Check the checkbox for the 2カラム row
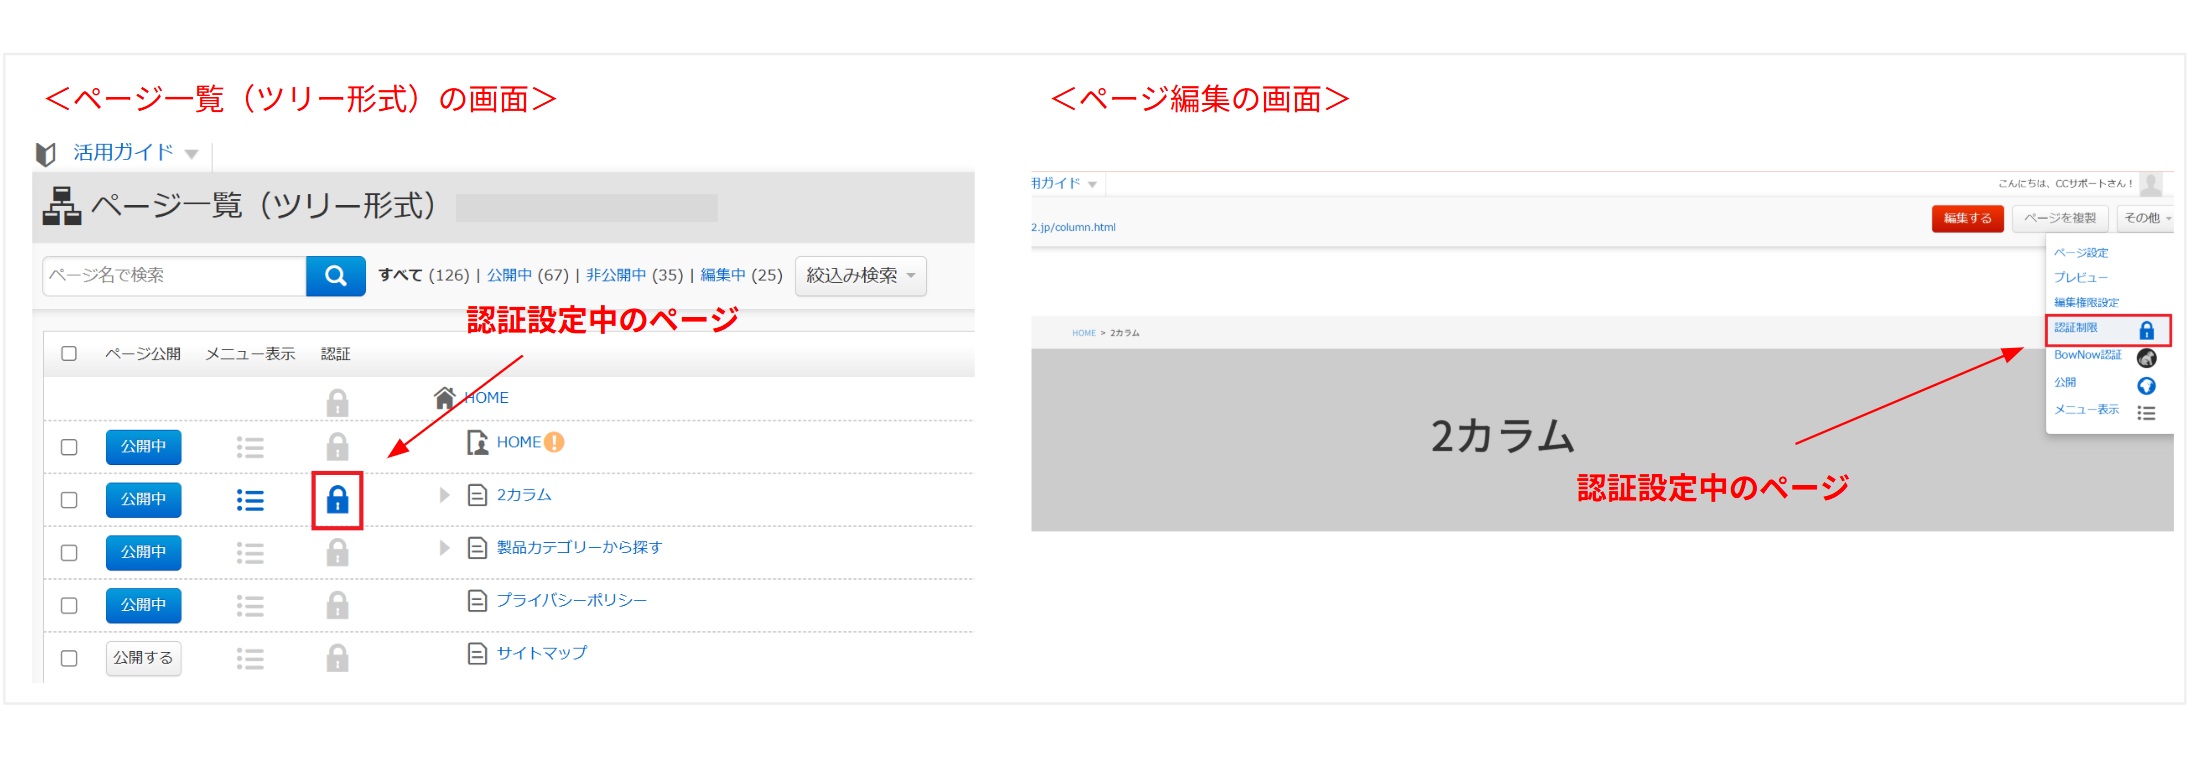The image size is (2187, 774). click(x=69, y=500)
